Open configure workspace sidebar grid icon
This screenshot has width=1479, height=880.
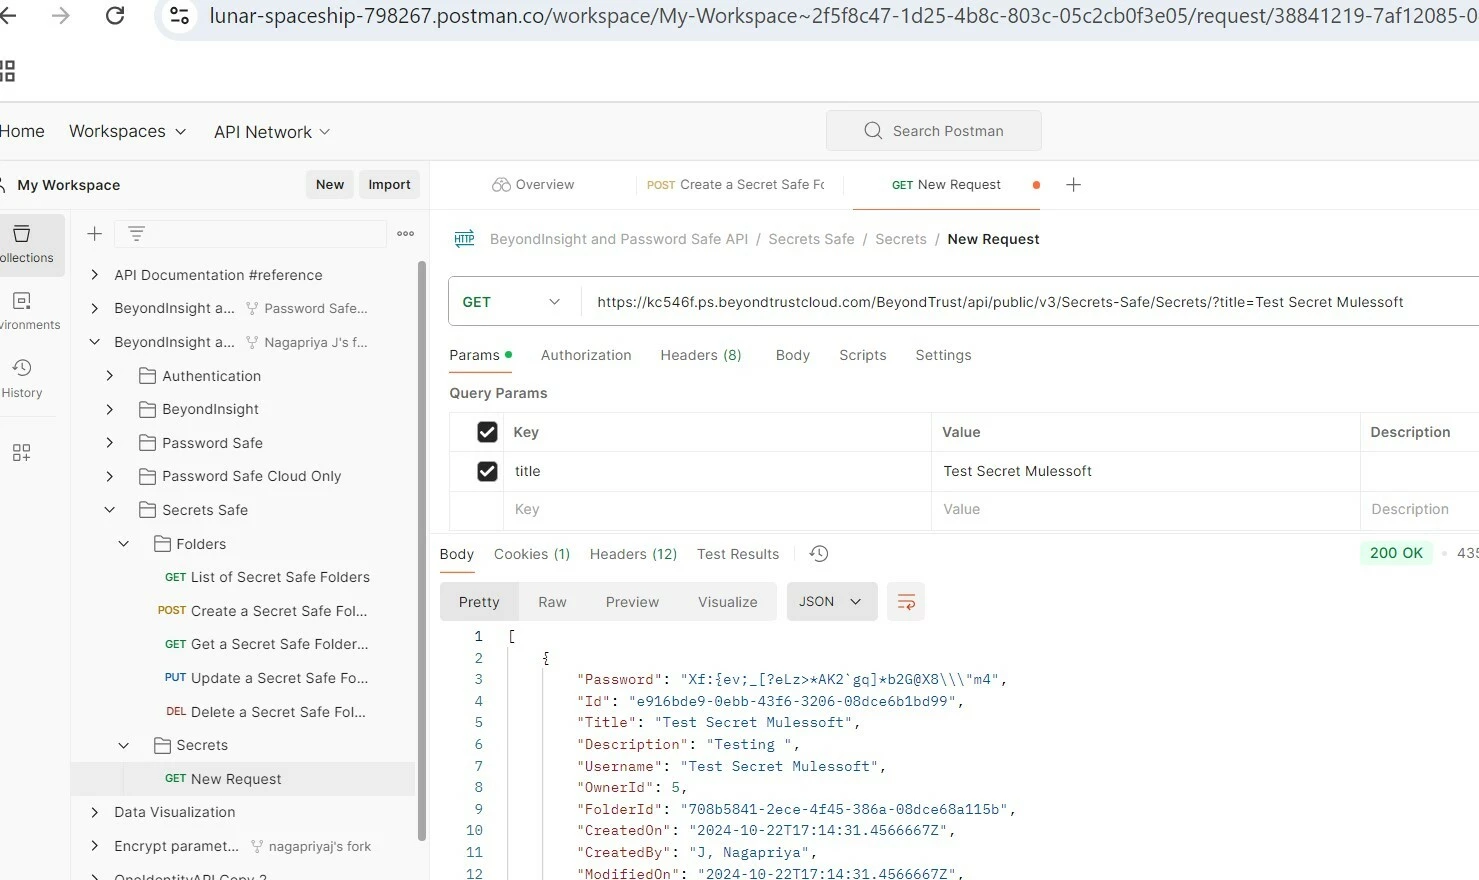point(22,453)
